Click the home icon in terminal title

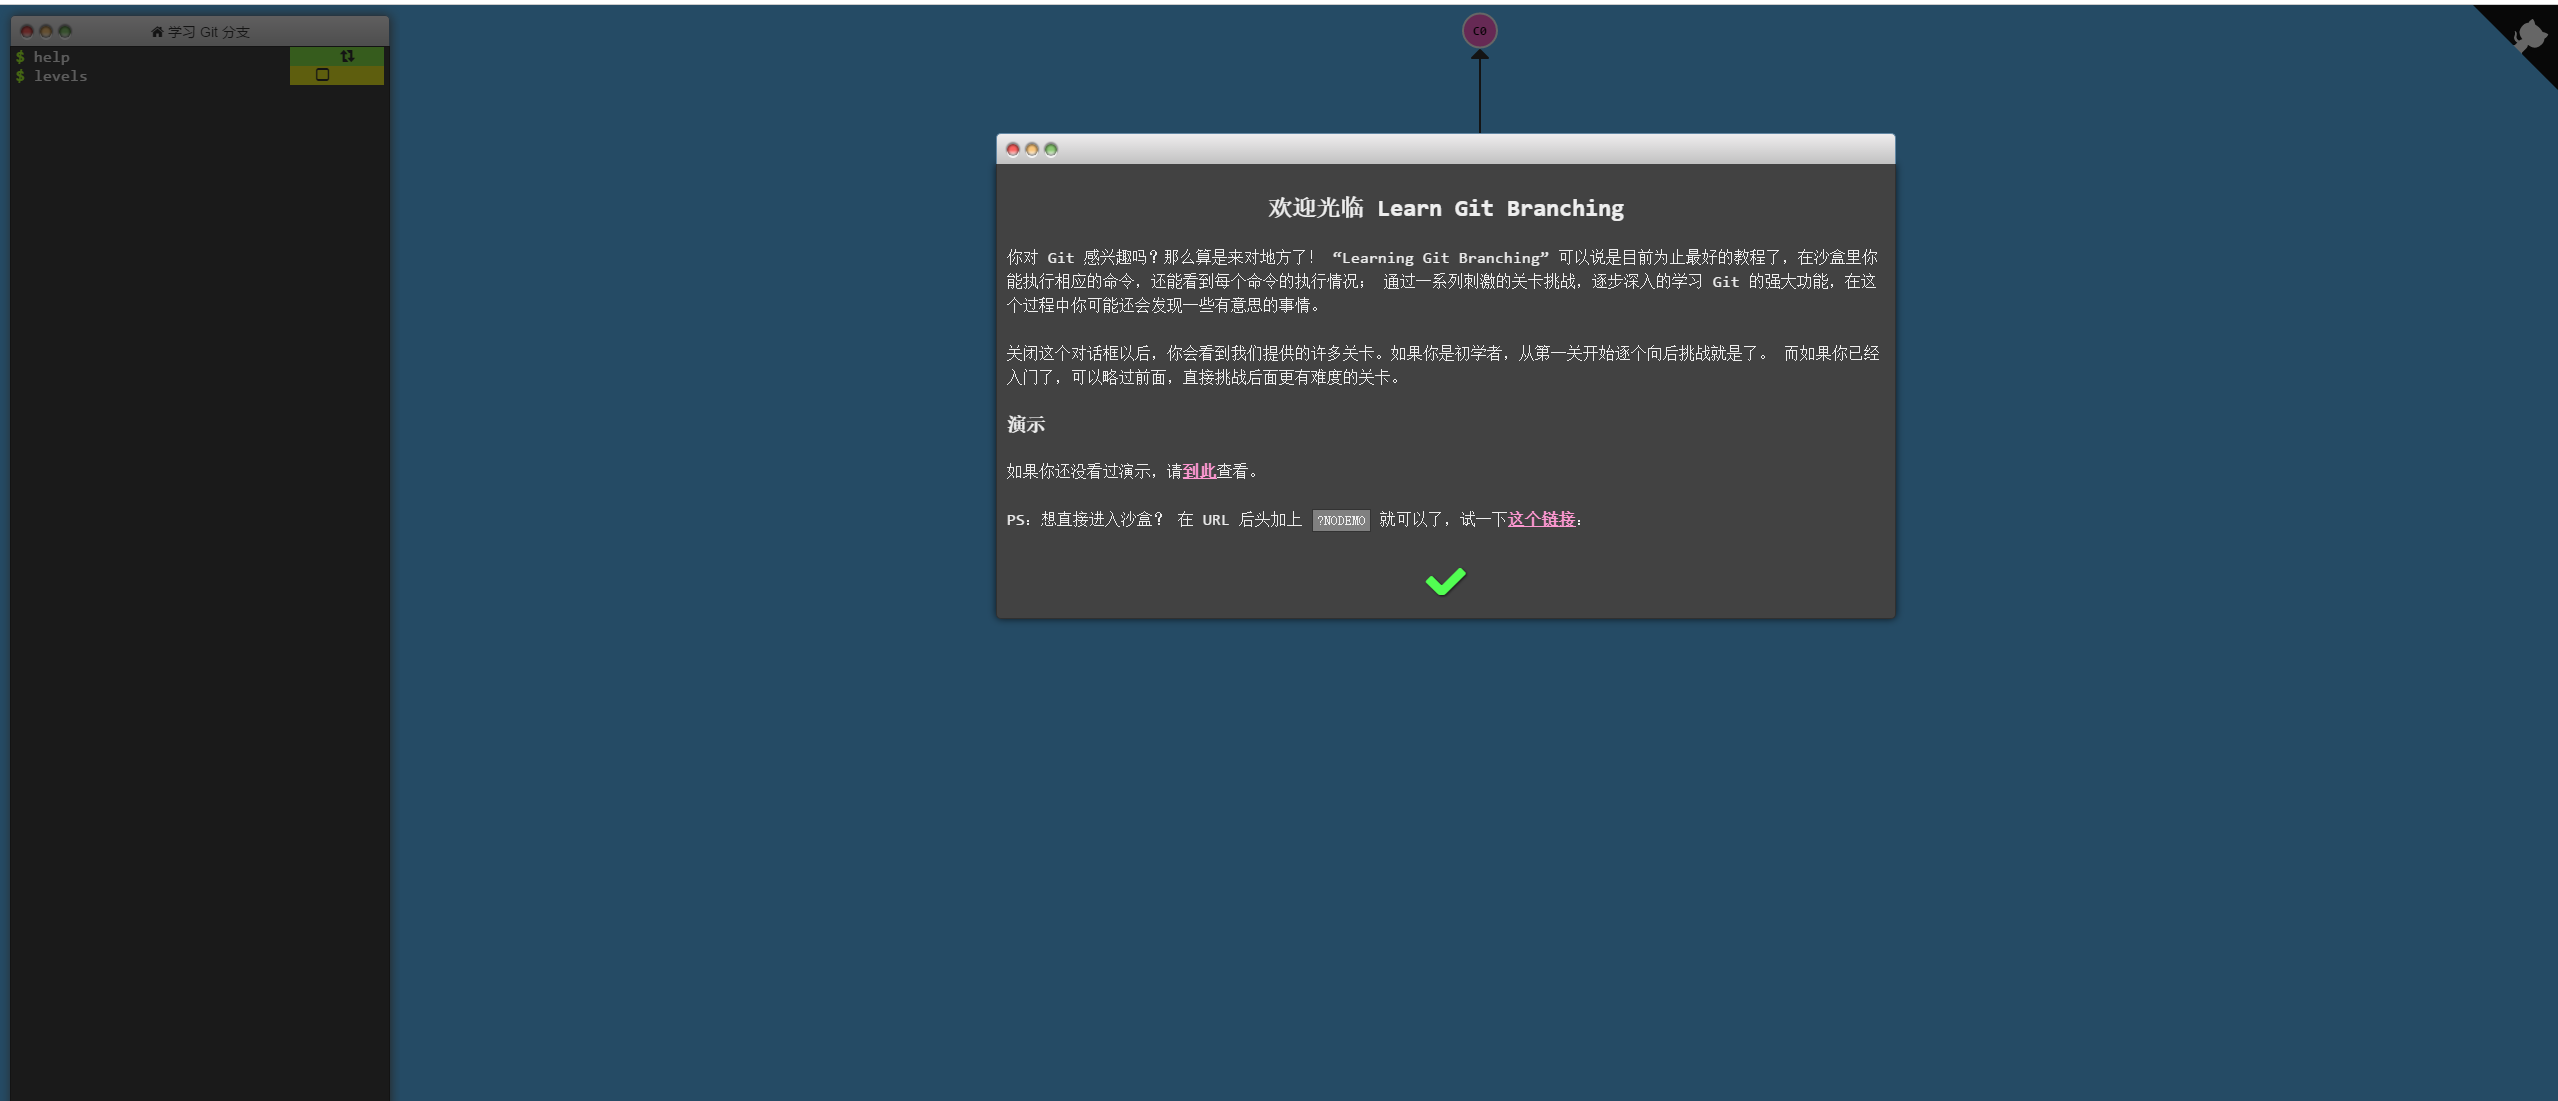tap(157, 32)
